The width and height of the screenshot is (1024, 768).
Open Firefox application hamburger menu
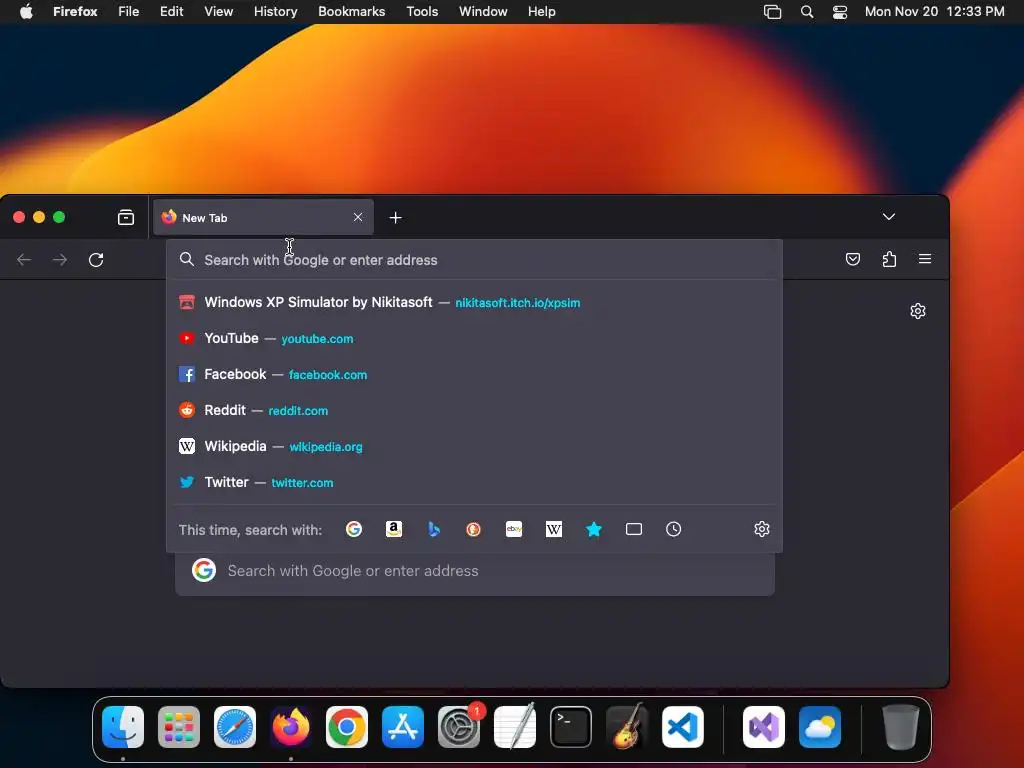(x=925, y=259)
